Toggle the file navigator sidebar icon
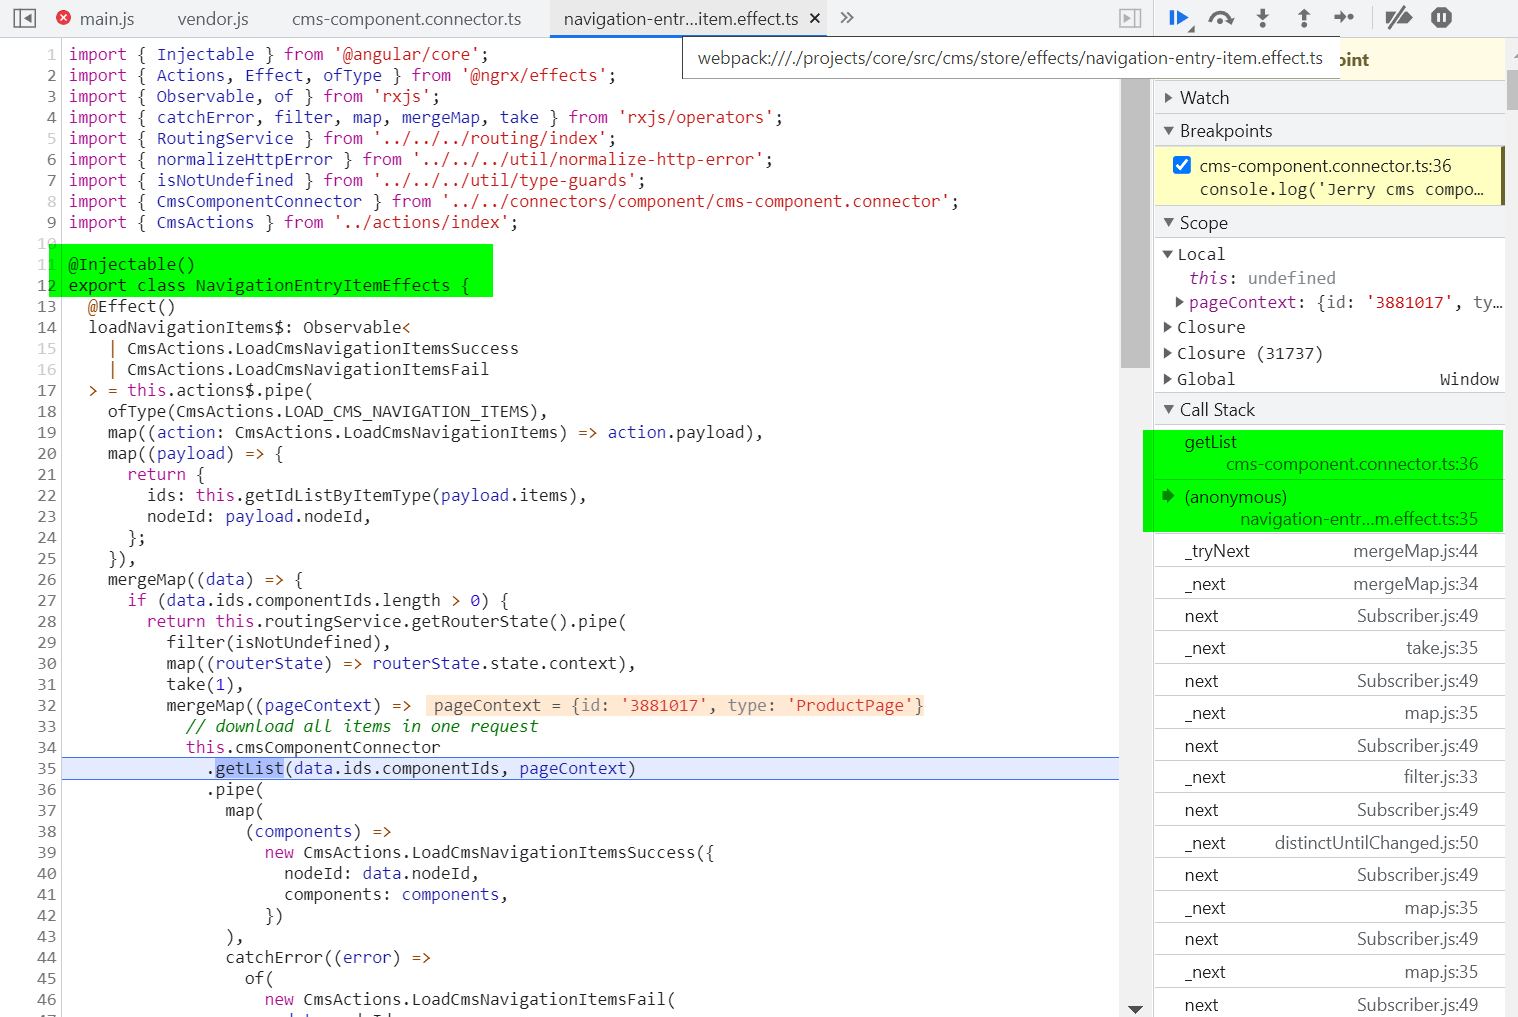This screenshot has width=1518, height=1017. [x=25, y=18]
